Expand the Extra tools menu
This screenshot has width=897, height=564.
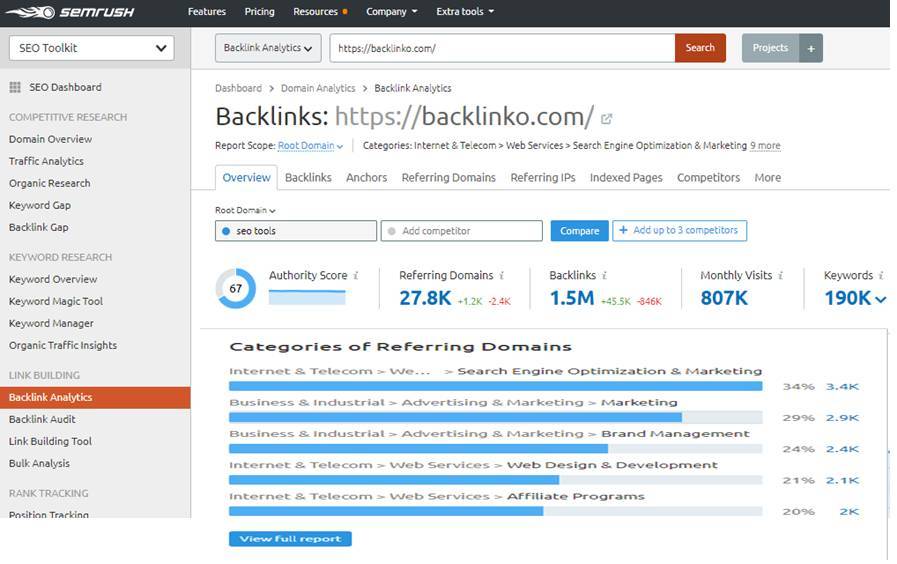pos(465,11)
